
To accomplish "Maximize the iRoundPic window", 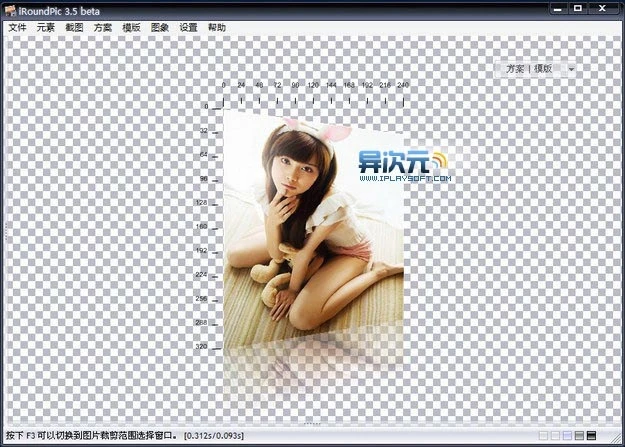I will click(578, 9).
